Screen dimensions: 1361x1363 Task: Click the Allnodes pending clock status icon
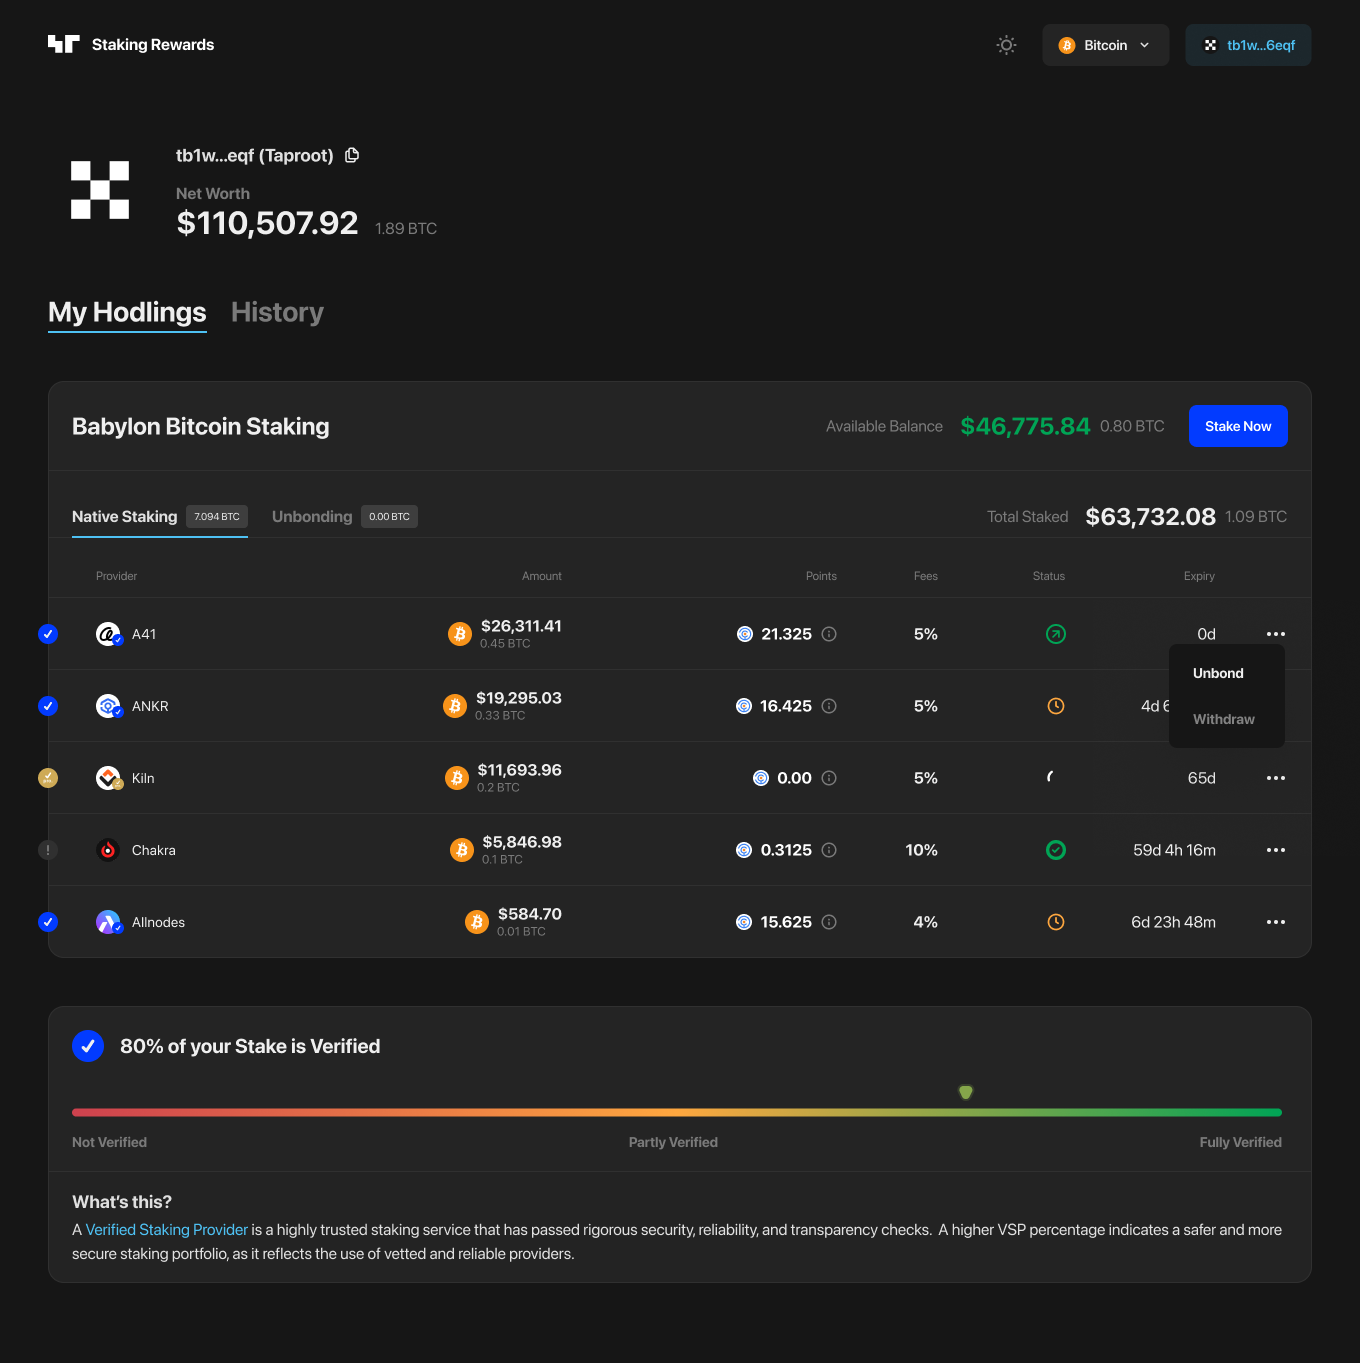point(1056,922)
